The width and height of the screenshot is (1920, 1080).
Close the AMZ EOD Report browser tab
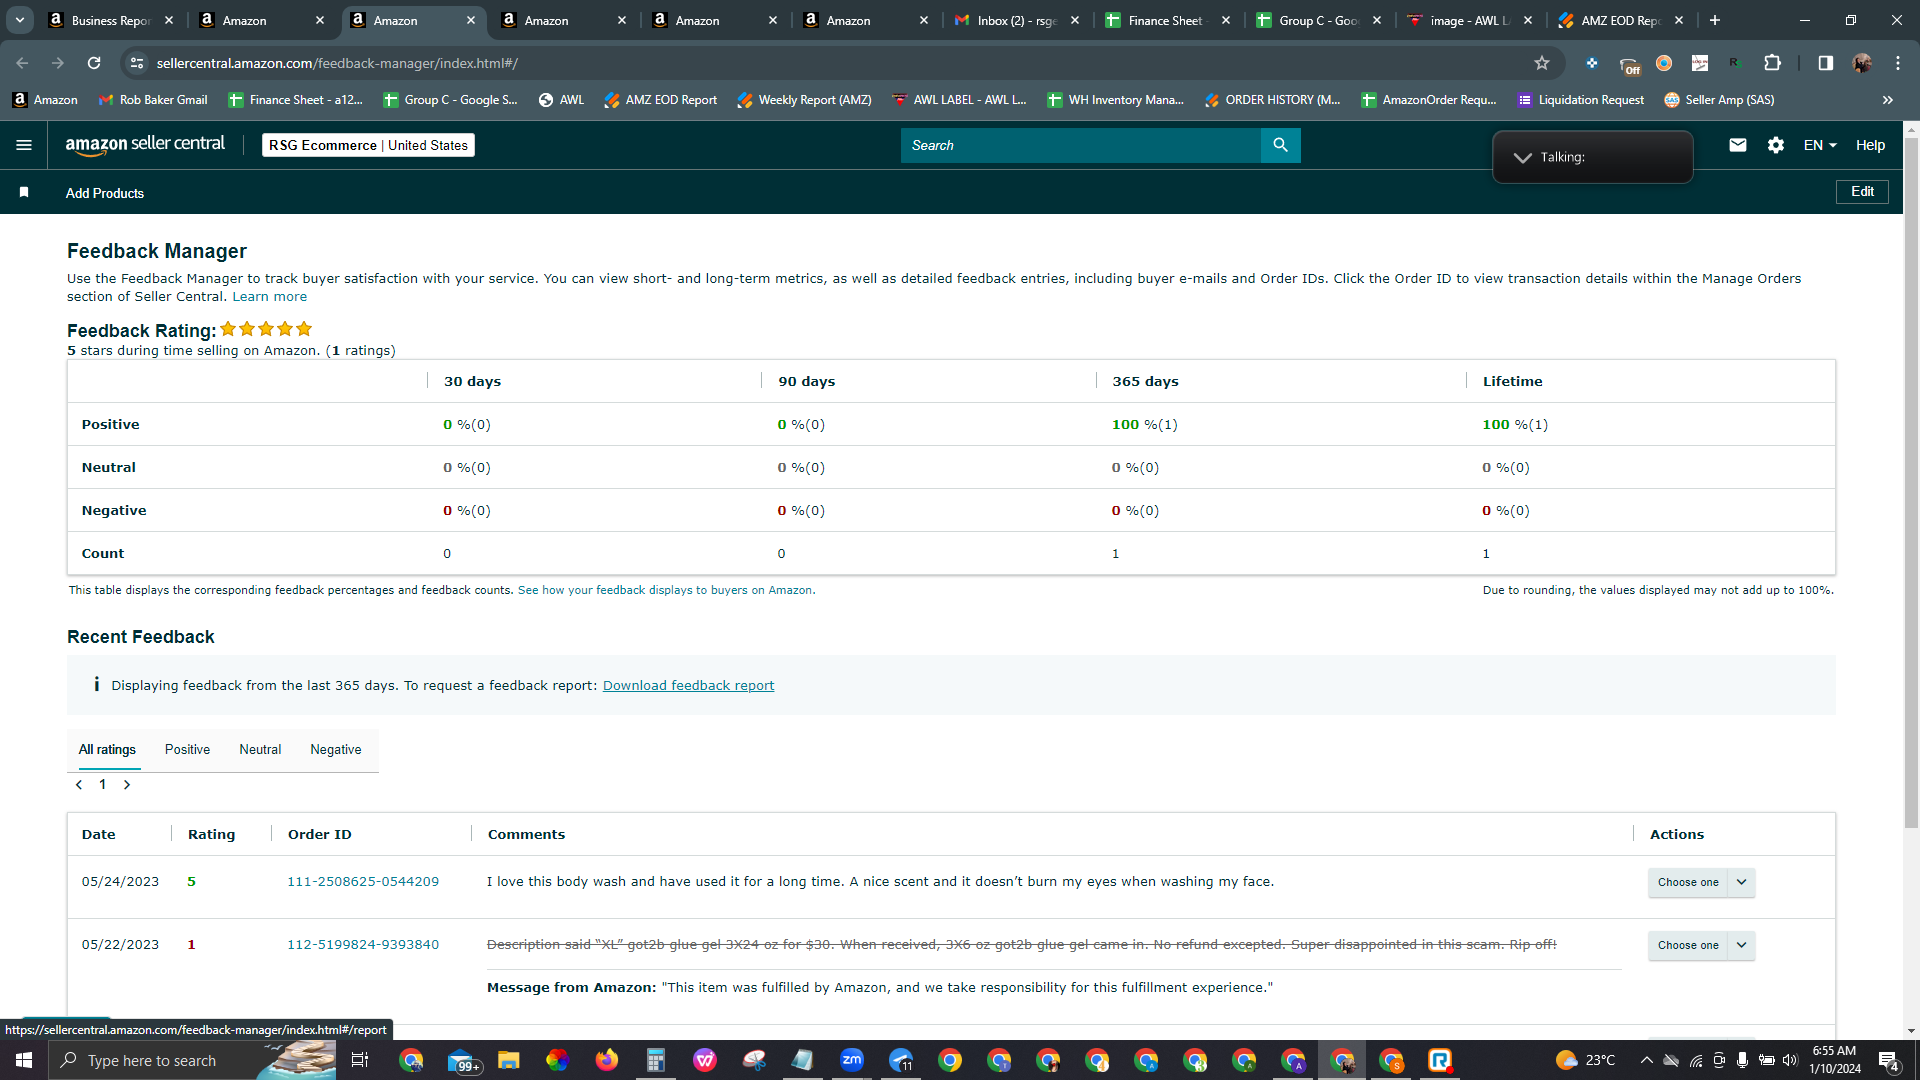coord(1679,20)
